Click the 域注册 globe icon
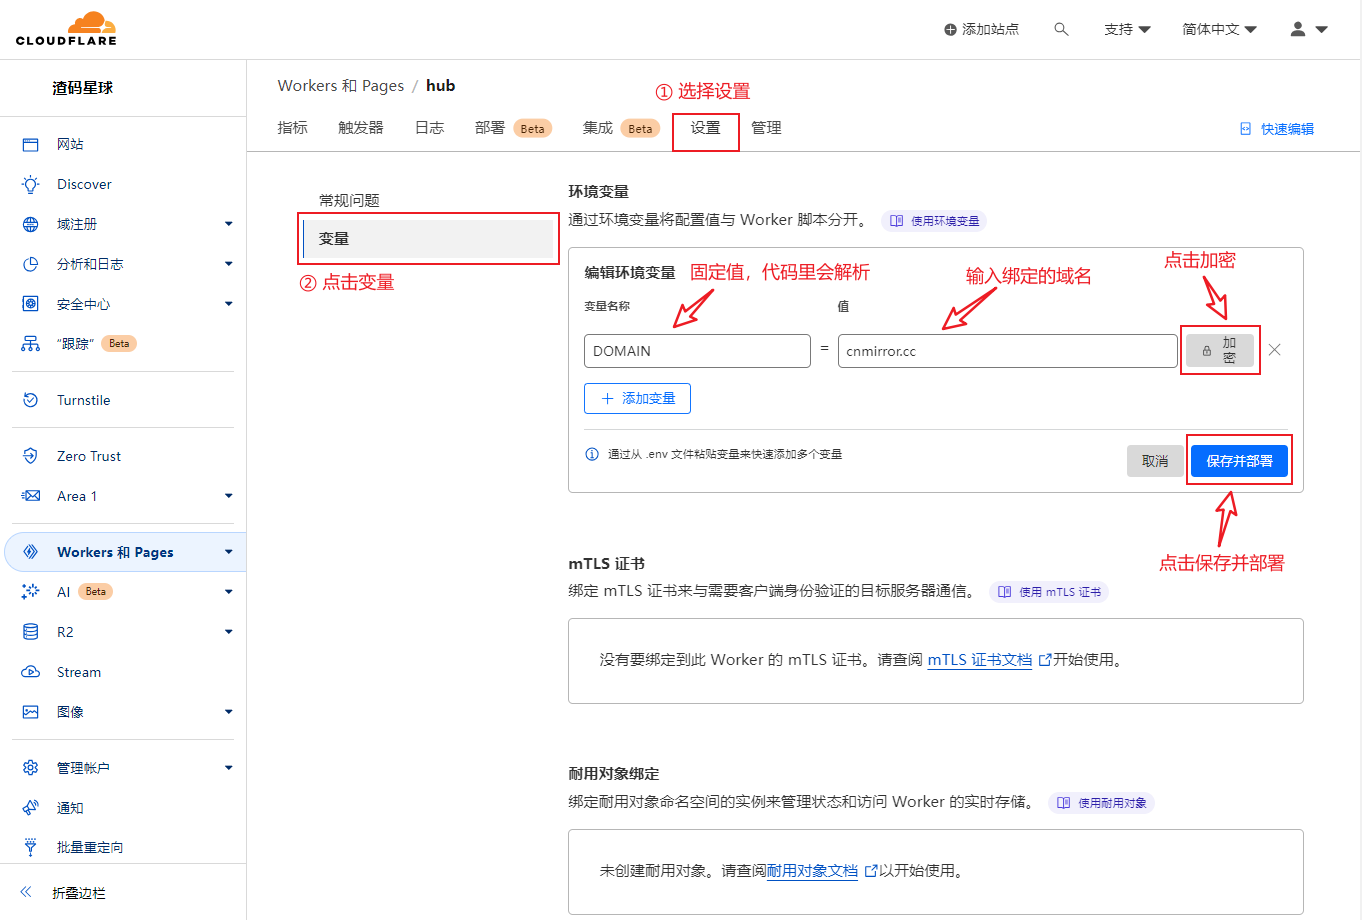Screen dimensions: 1362x920 click(31, 225)
